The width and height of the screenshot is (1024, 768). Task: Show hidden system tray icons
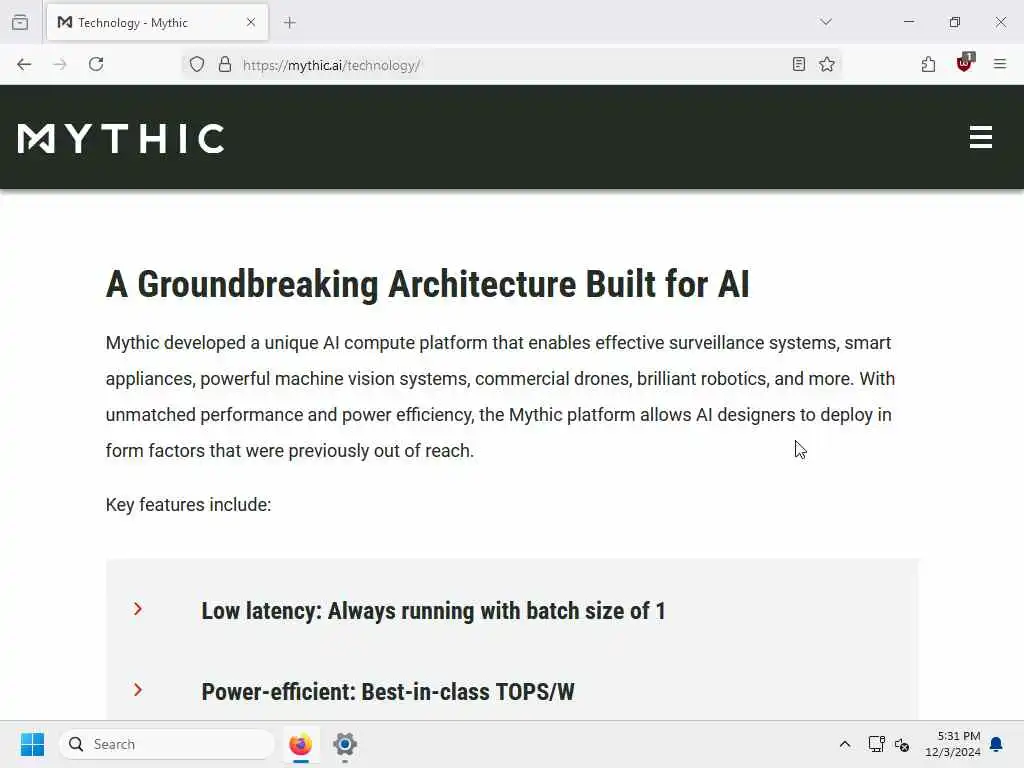(x=844, y=744)
